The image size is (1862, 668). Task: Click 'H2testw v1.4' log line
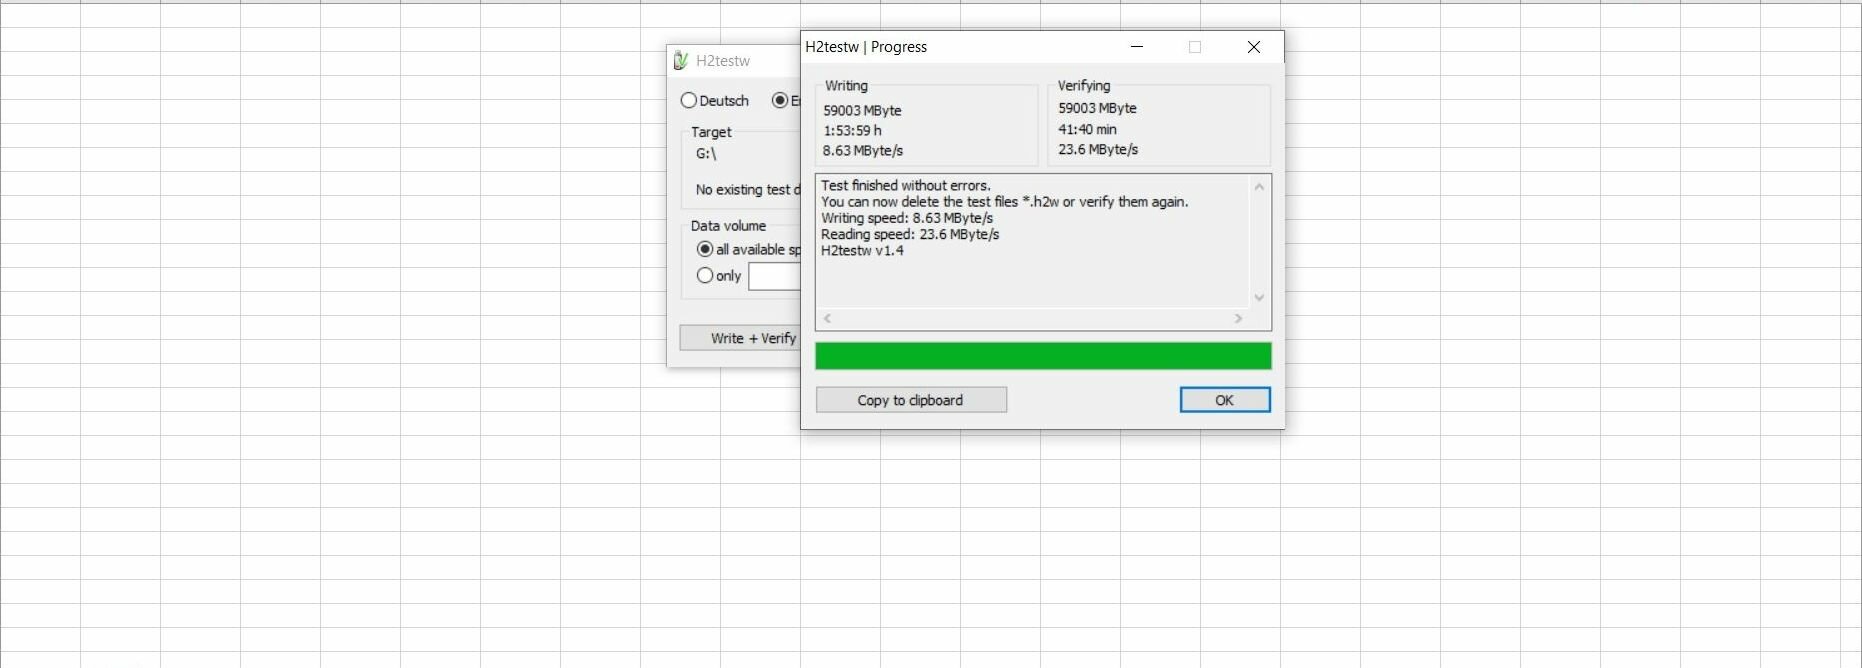pyautogui.click(x=862, y=251)
